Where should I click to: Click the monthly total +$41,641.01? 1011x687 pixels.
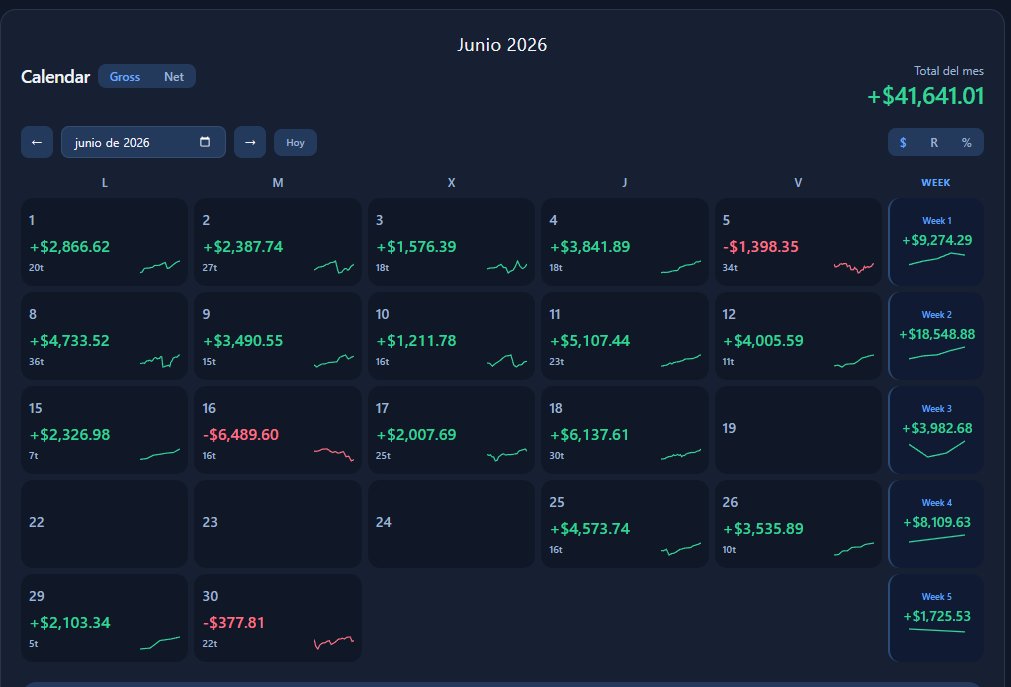tap(925, 96)
